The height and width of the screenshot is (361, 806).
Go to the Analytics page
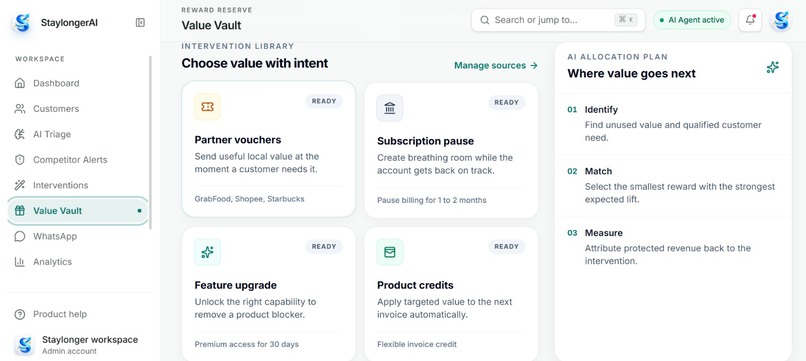pyautogui.click(x=78, y=262)
